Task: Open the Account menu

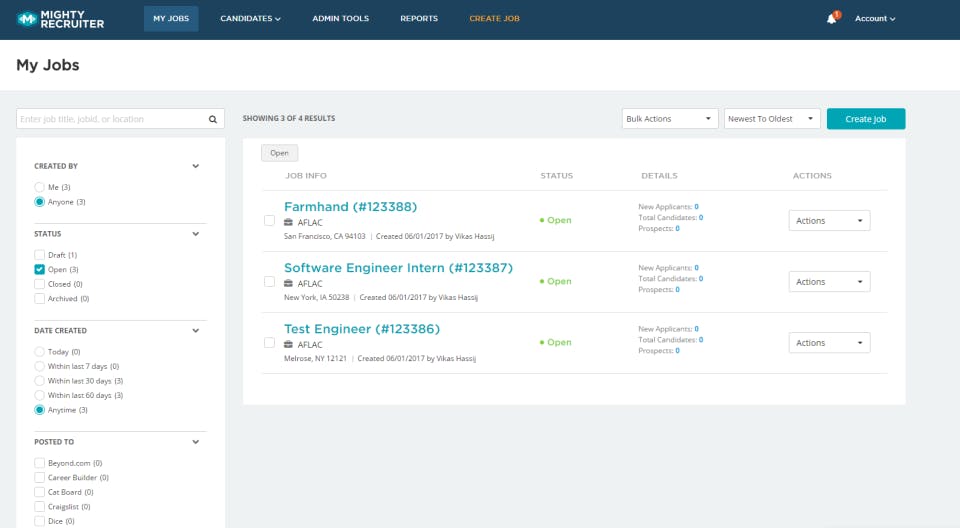Action: [875, 19]
